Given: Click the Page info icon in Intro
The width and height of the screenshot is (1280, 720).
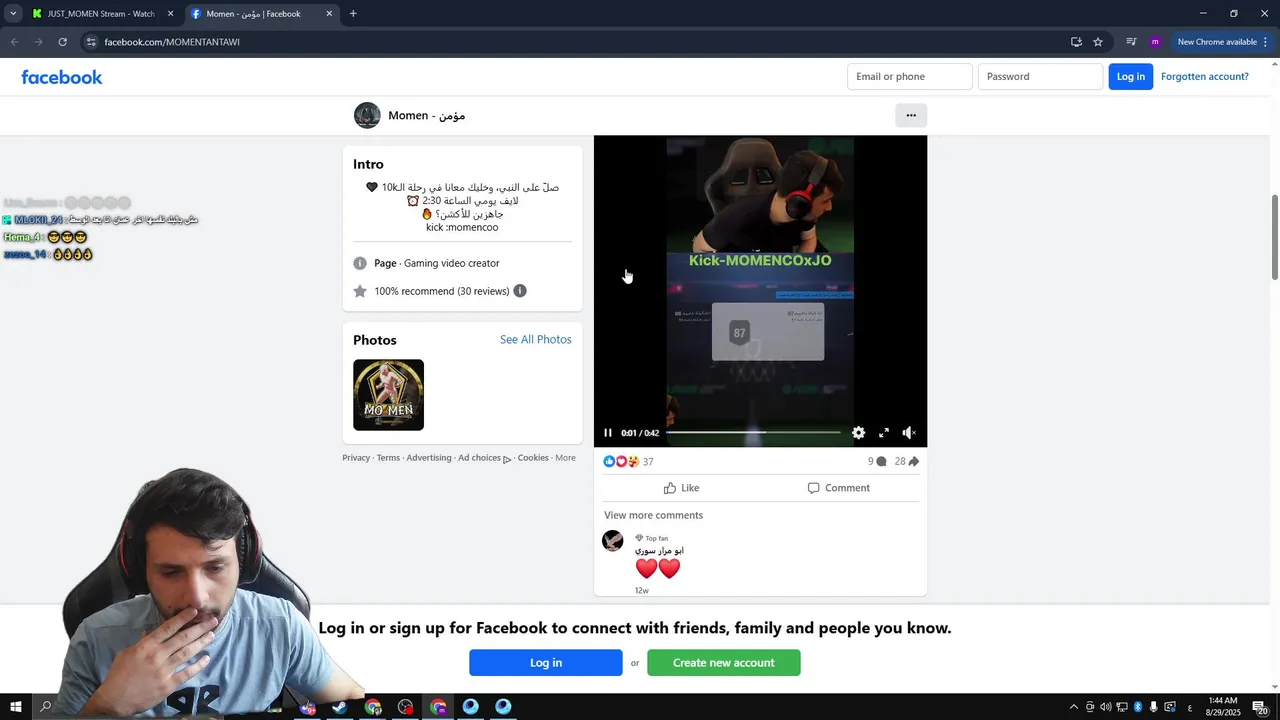Looking at the screenshot, I should 360,263.
